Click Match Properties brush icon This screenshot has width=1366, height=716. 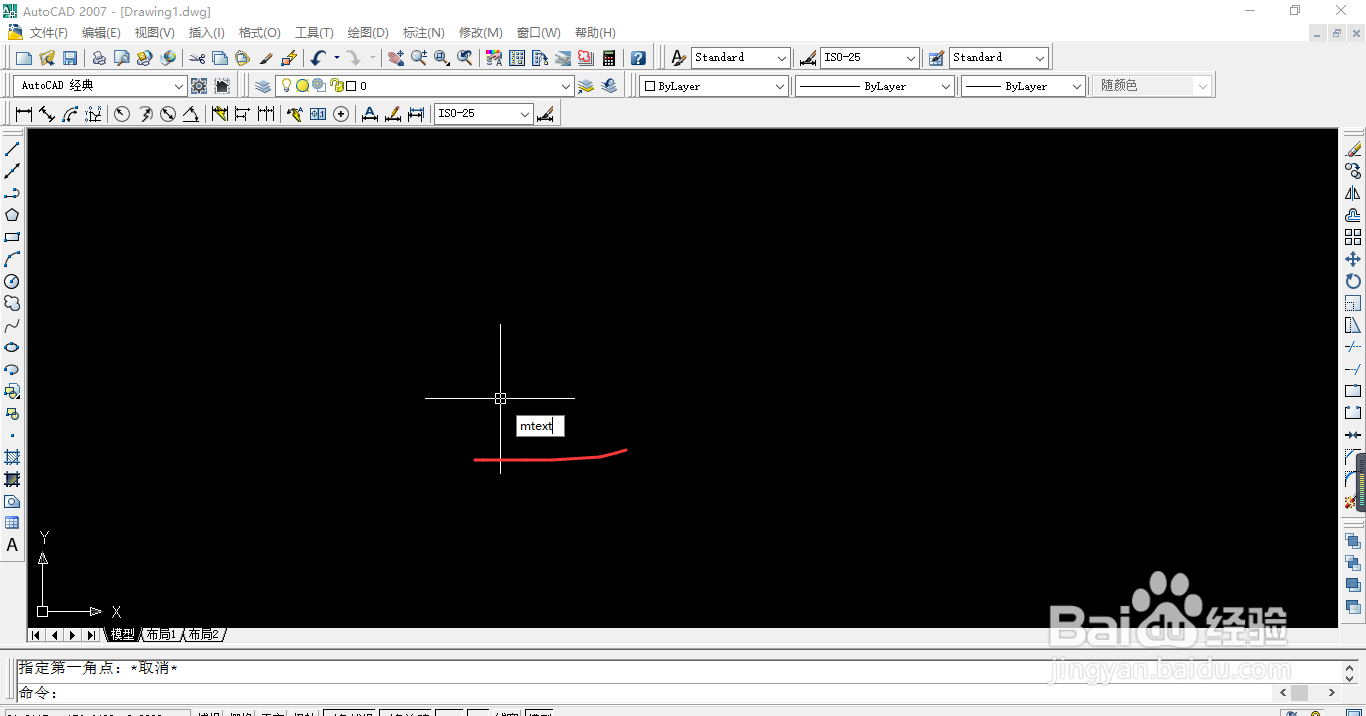click(x=266, y=58)
